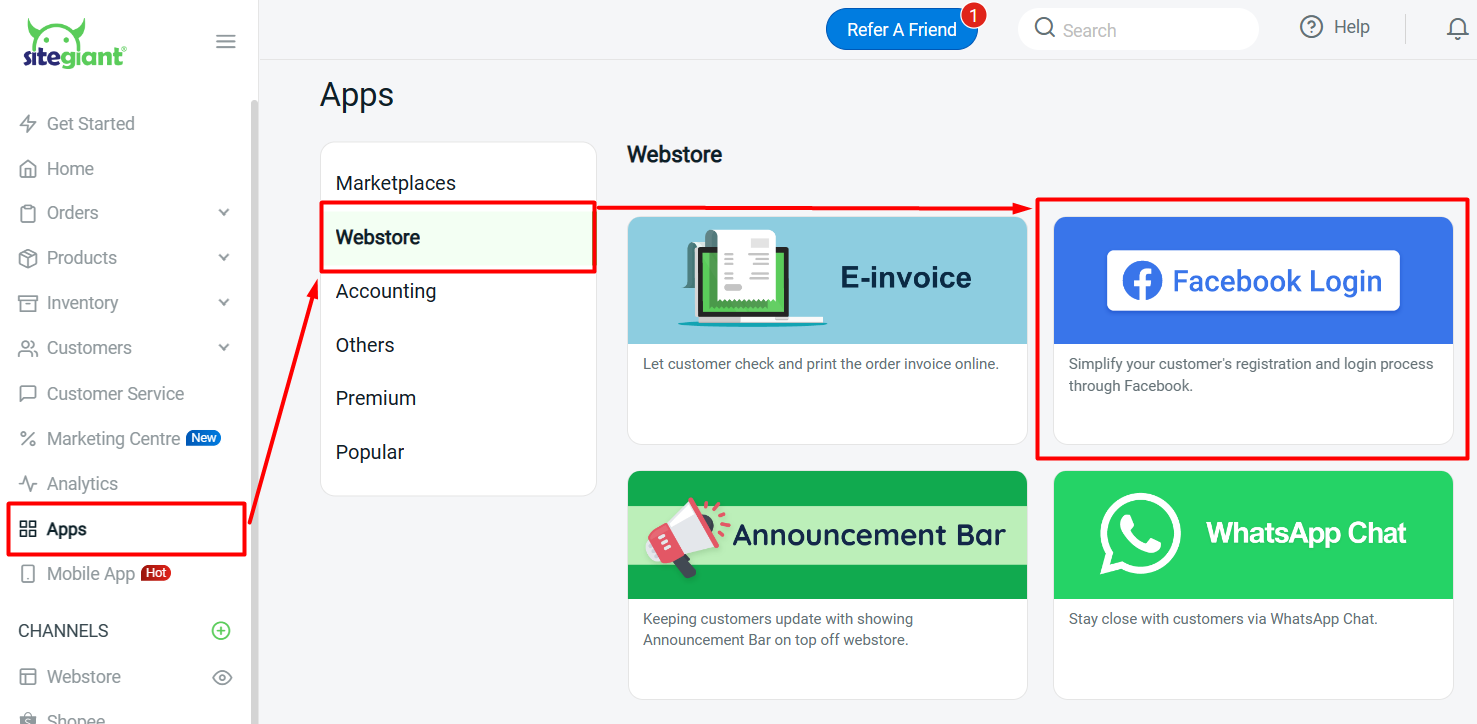Open the Announcement Bar app card

pos(827,585)
